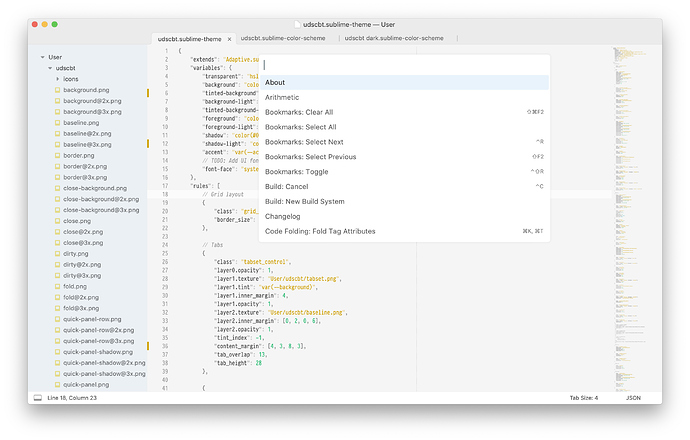The width and height of the screenshot is (690, 440).
Task: Open the JSON syntax selector
Action: 633,398
